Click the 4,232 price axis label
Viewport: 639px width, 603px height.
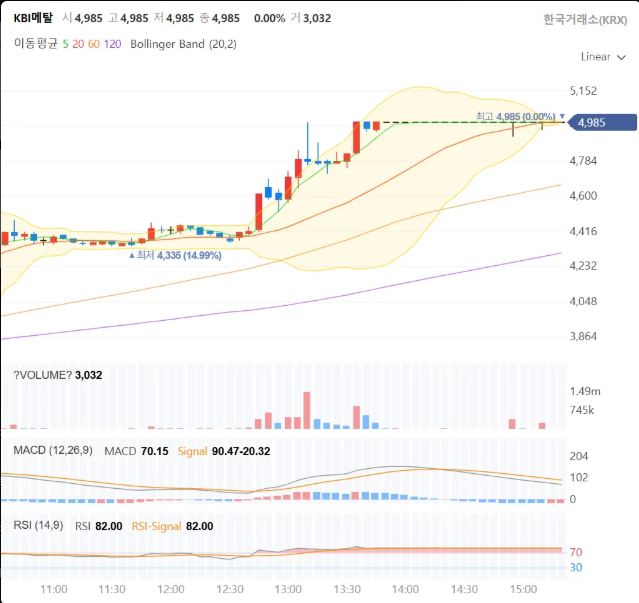click(x=583, y=266)
